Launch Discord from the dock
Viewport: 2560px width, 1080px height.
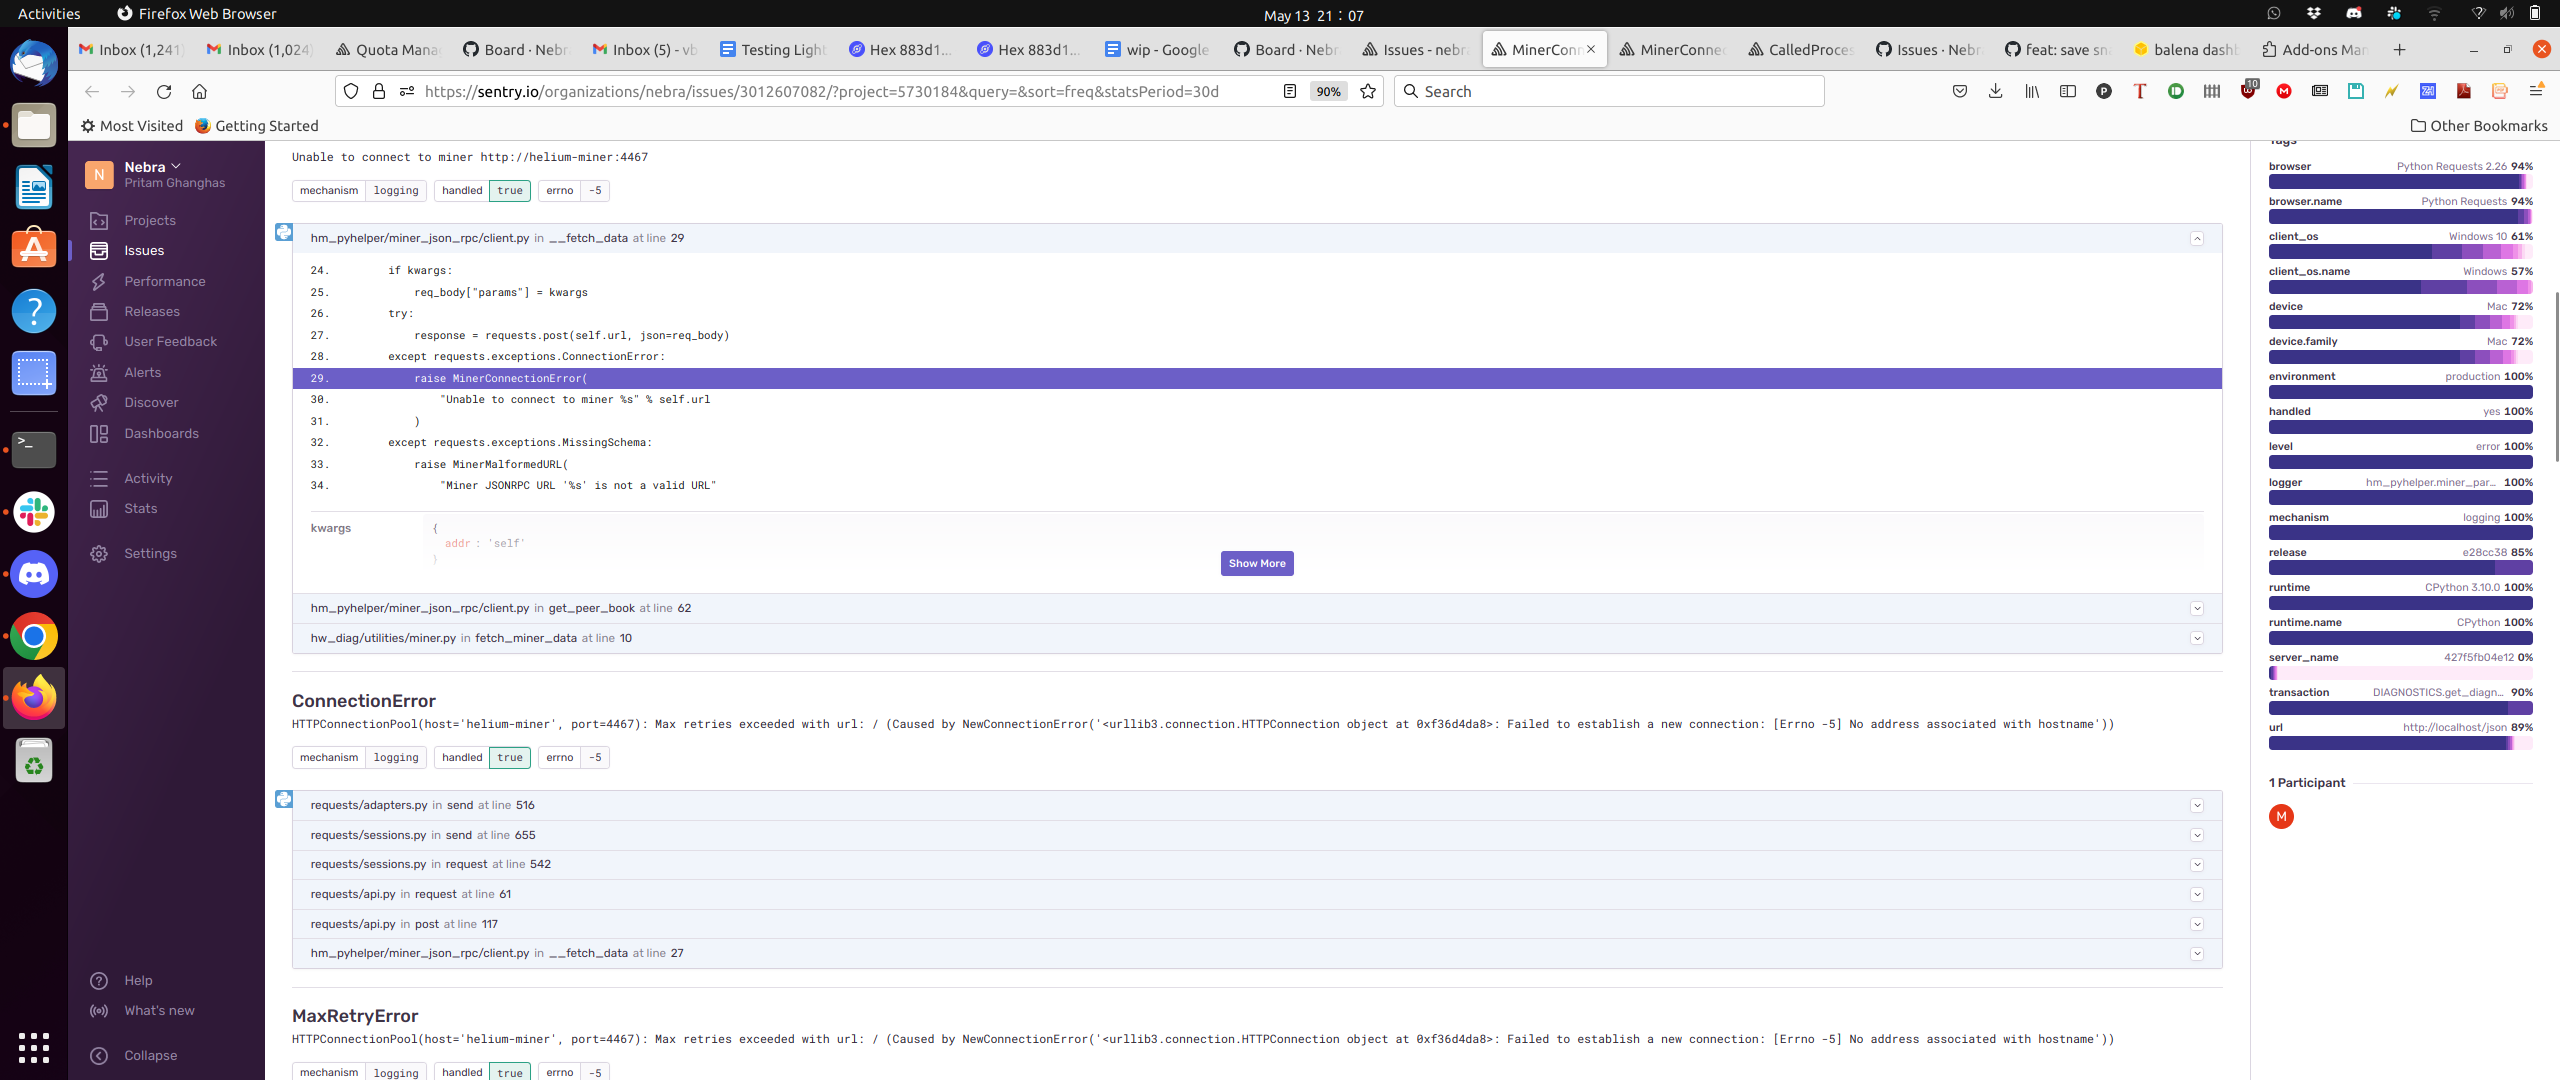click(x=34, y=573)
